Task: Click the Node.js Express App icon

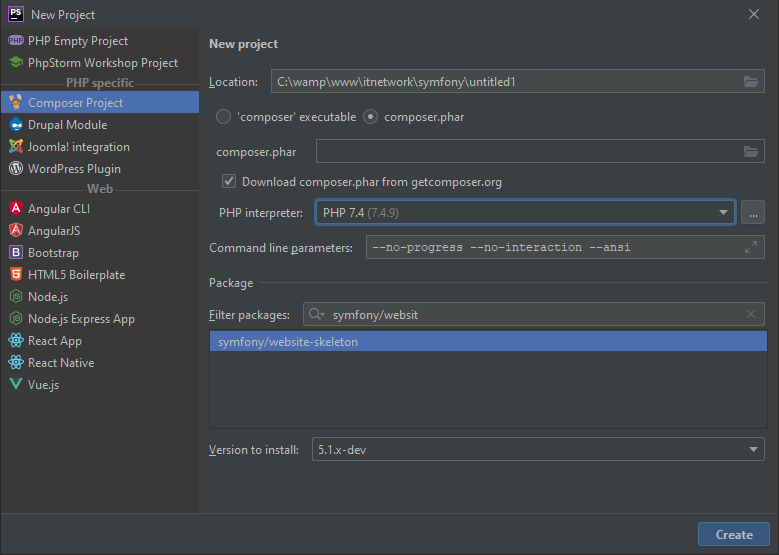Action: [x=16, y=318]
